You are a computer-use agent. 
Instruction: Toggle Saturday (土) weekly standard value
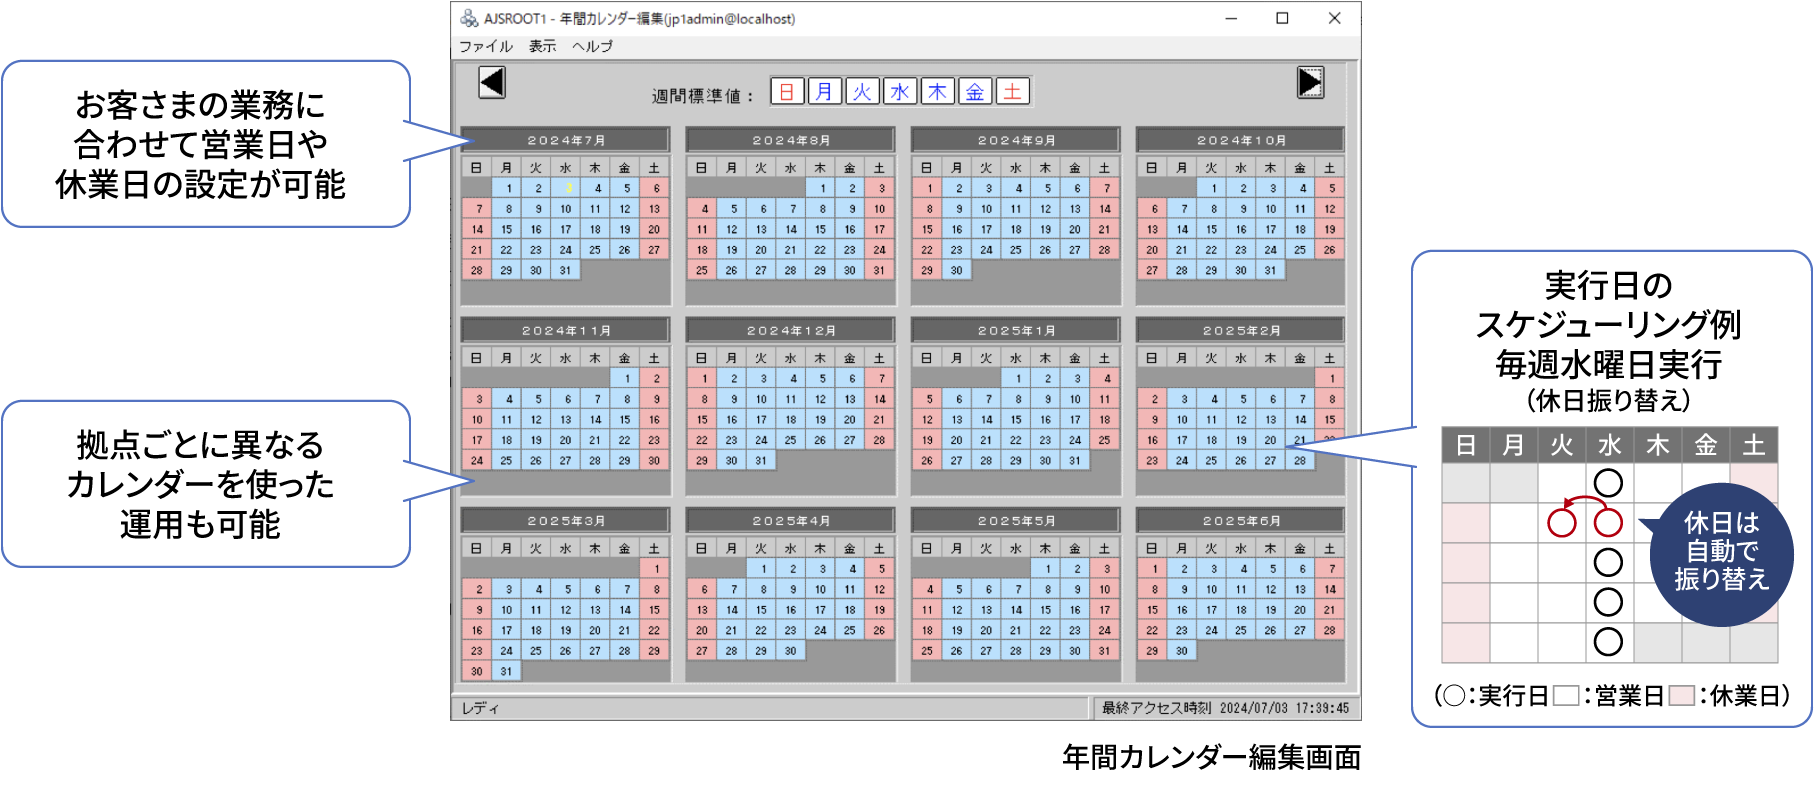point(1012,92)
